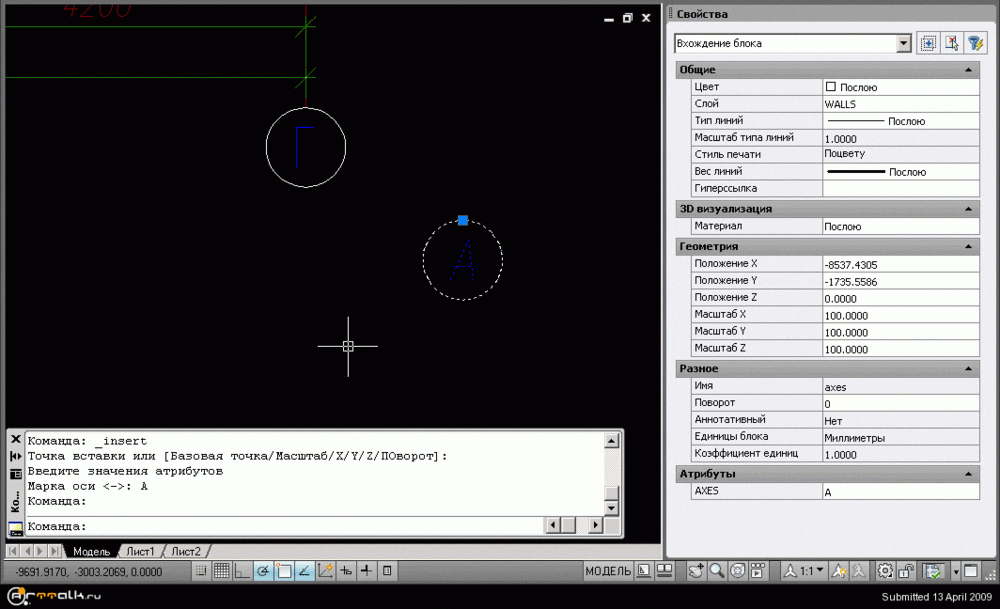The height and width of the screenshot is (609, 1000).
Task: Click the Select Objects icon in Properties
Action: 952,43
